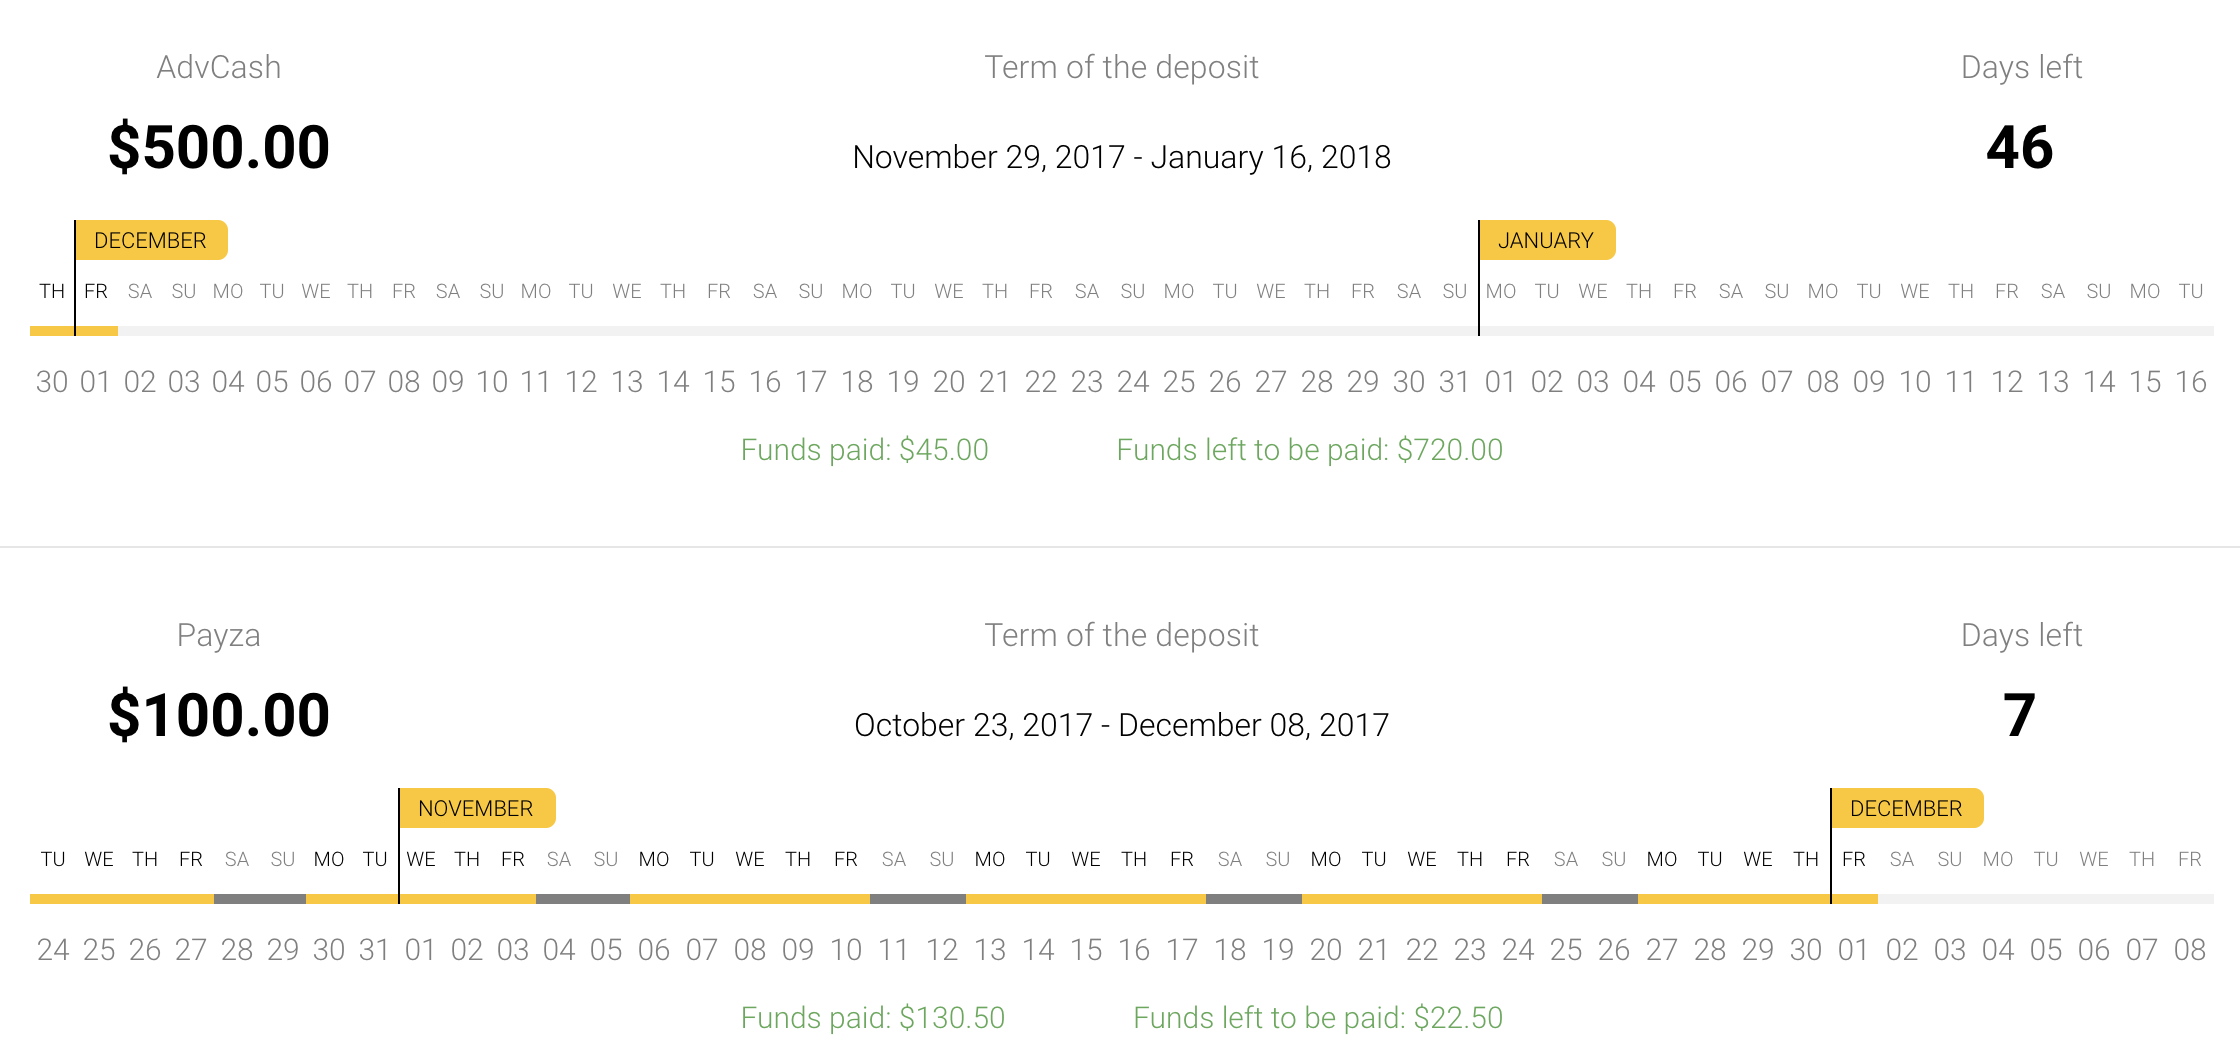Click Funds left to be paid: $22.50
Viewport: 2240px width, 1054px height.
pyautogui.click(x=1317, y=1018)
